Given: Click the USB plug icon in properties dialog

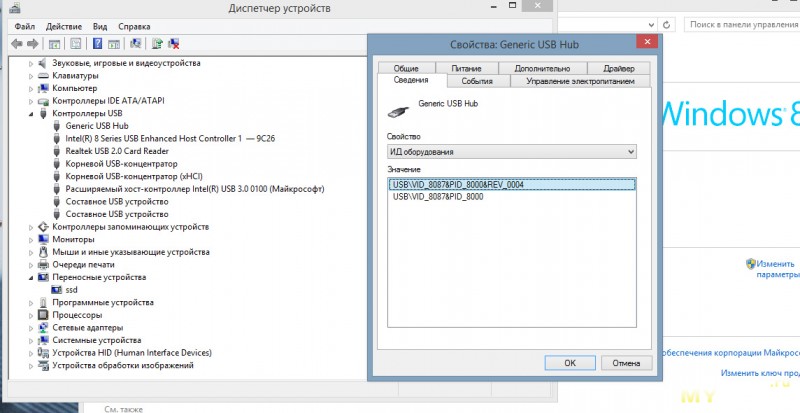Looking at the screenshot, I should [x=398, y=111].
